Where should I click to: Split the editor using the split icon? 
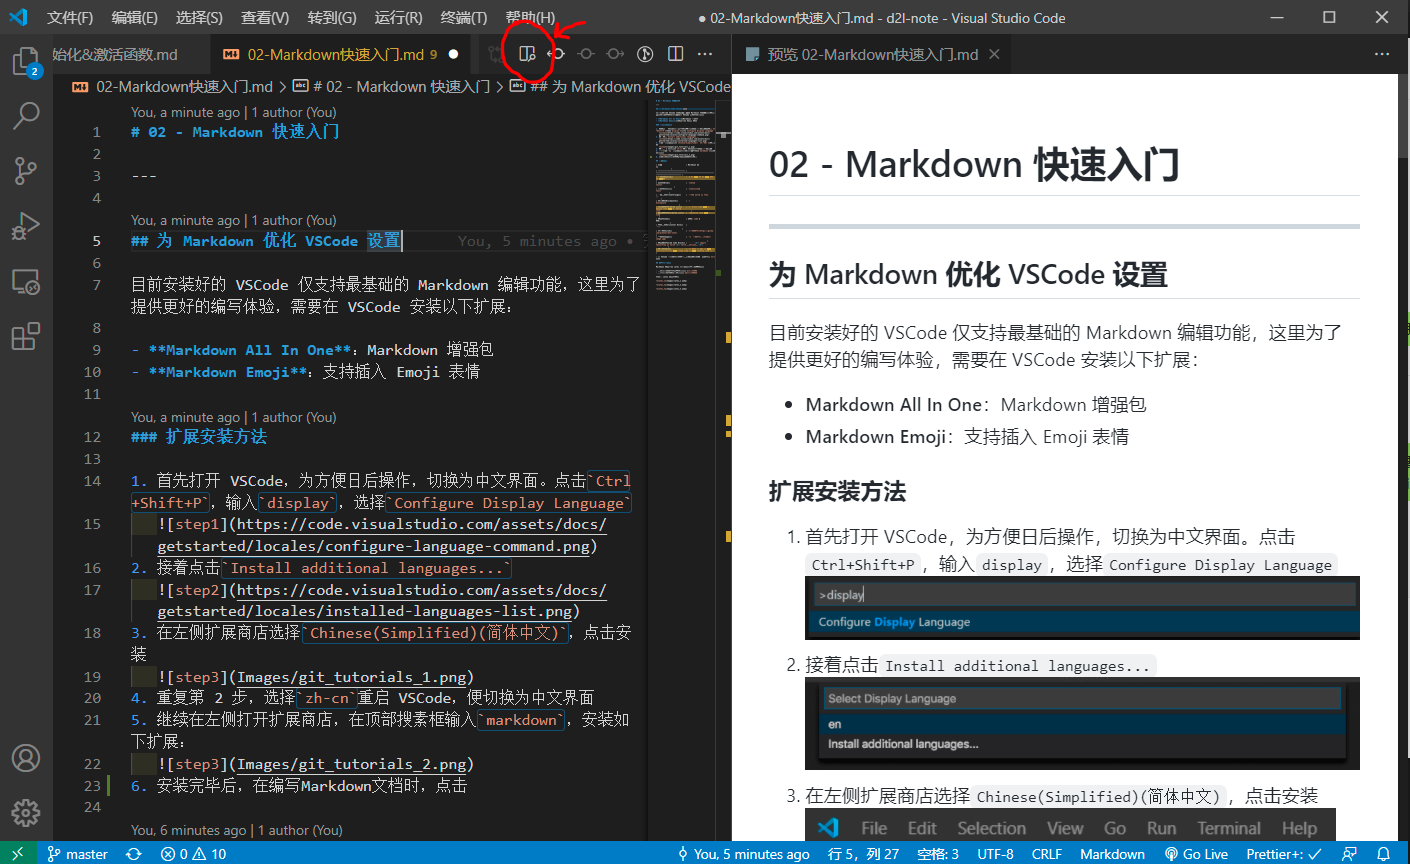pyautogui.click(x=675, y=54)
